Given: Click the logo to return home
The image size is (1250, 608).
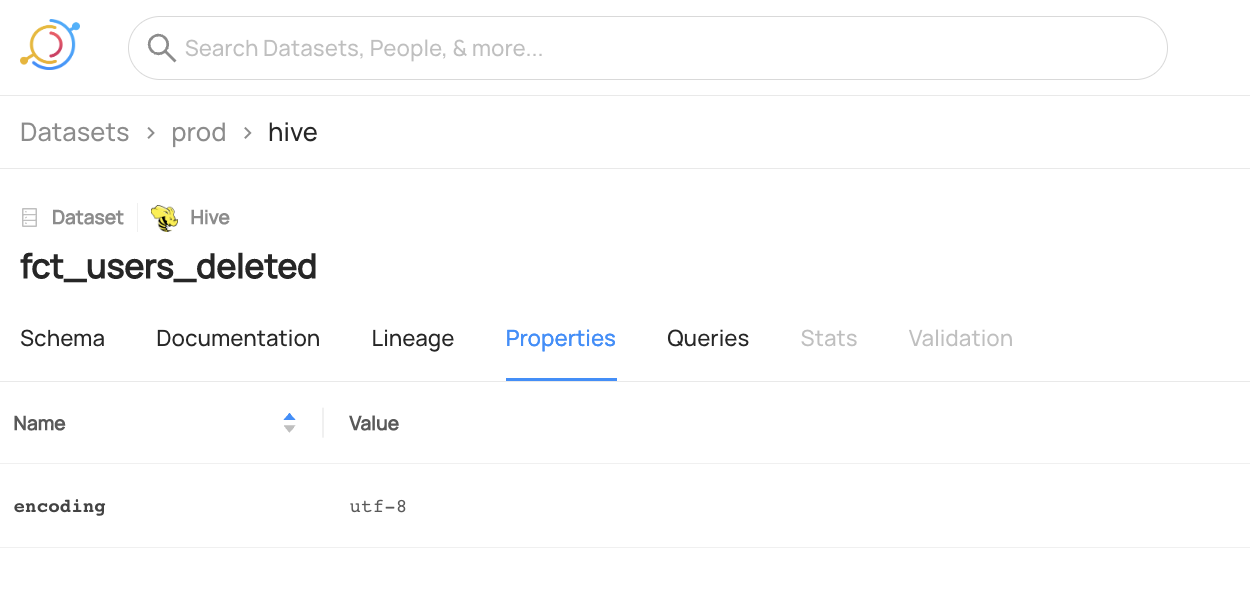Looking at the screenshot, I should (48, 47).
